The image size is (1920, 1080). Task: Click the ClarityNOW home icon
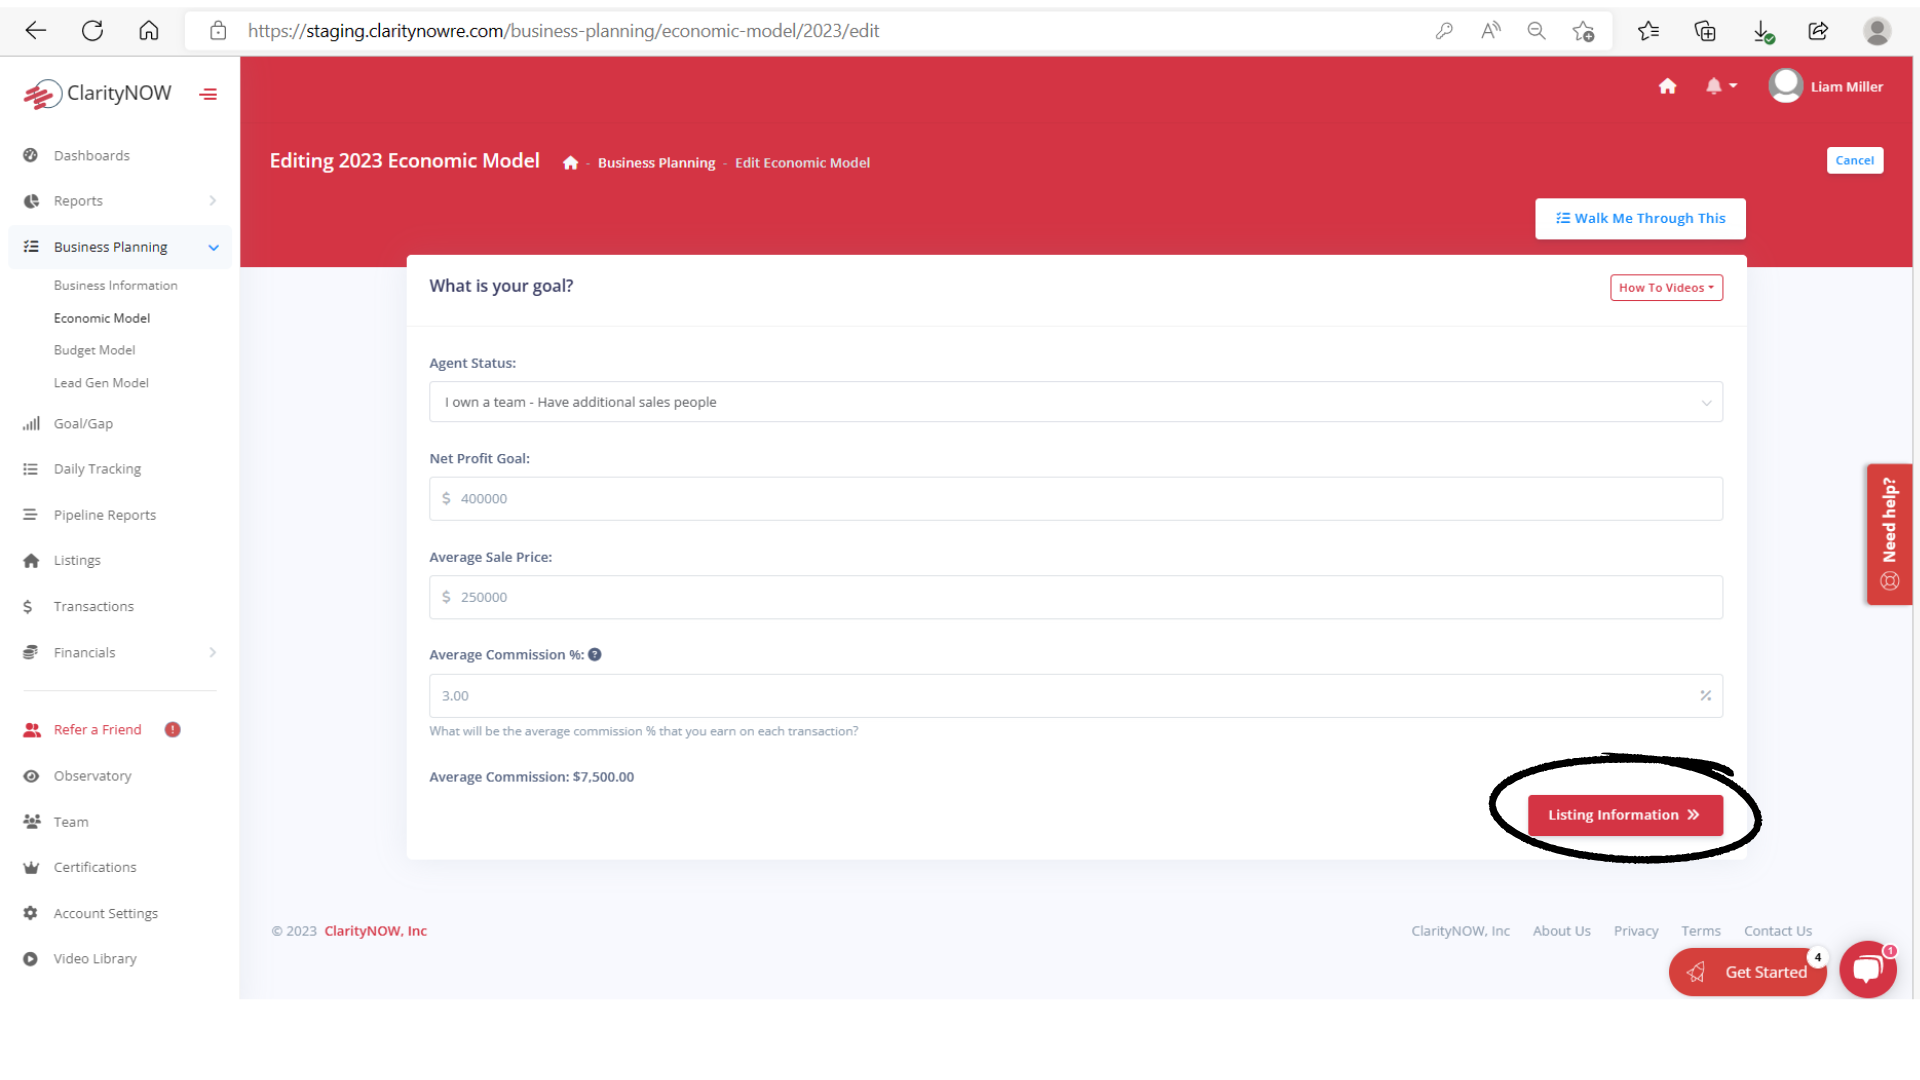coord(1668,86)
